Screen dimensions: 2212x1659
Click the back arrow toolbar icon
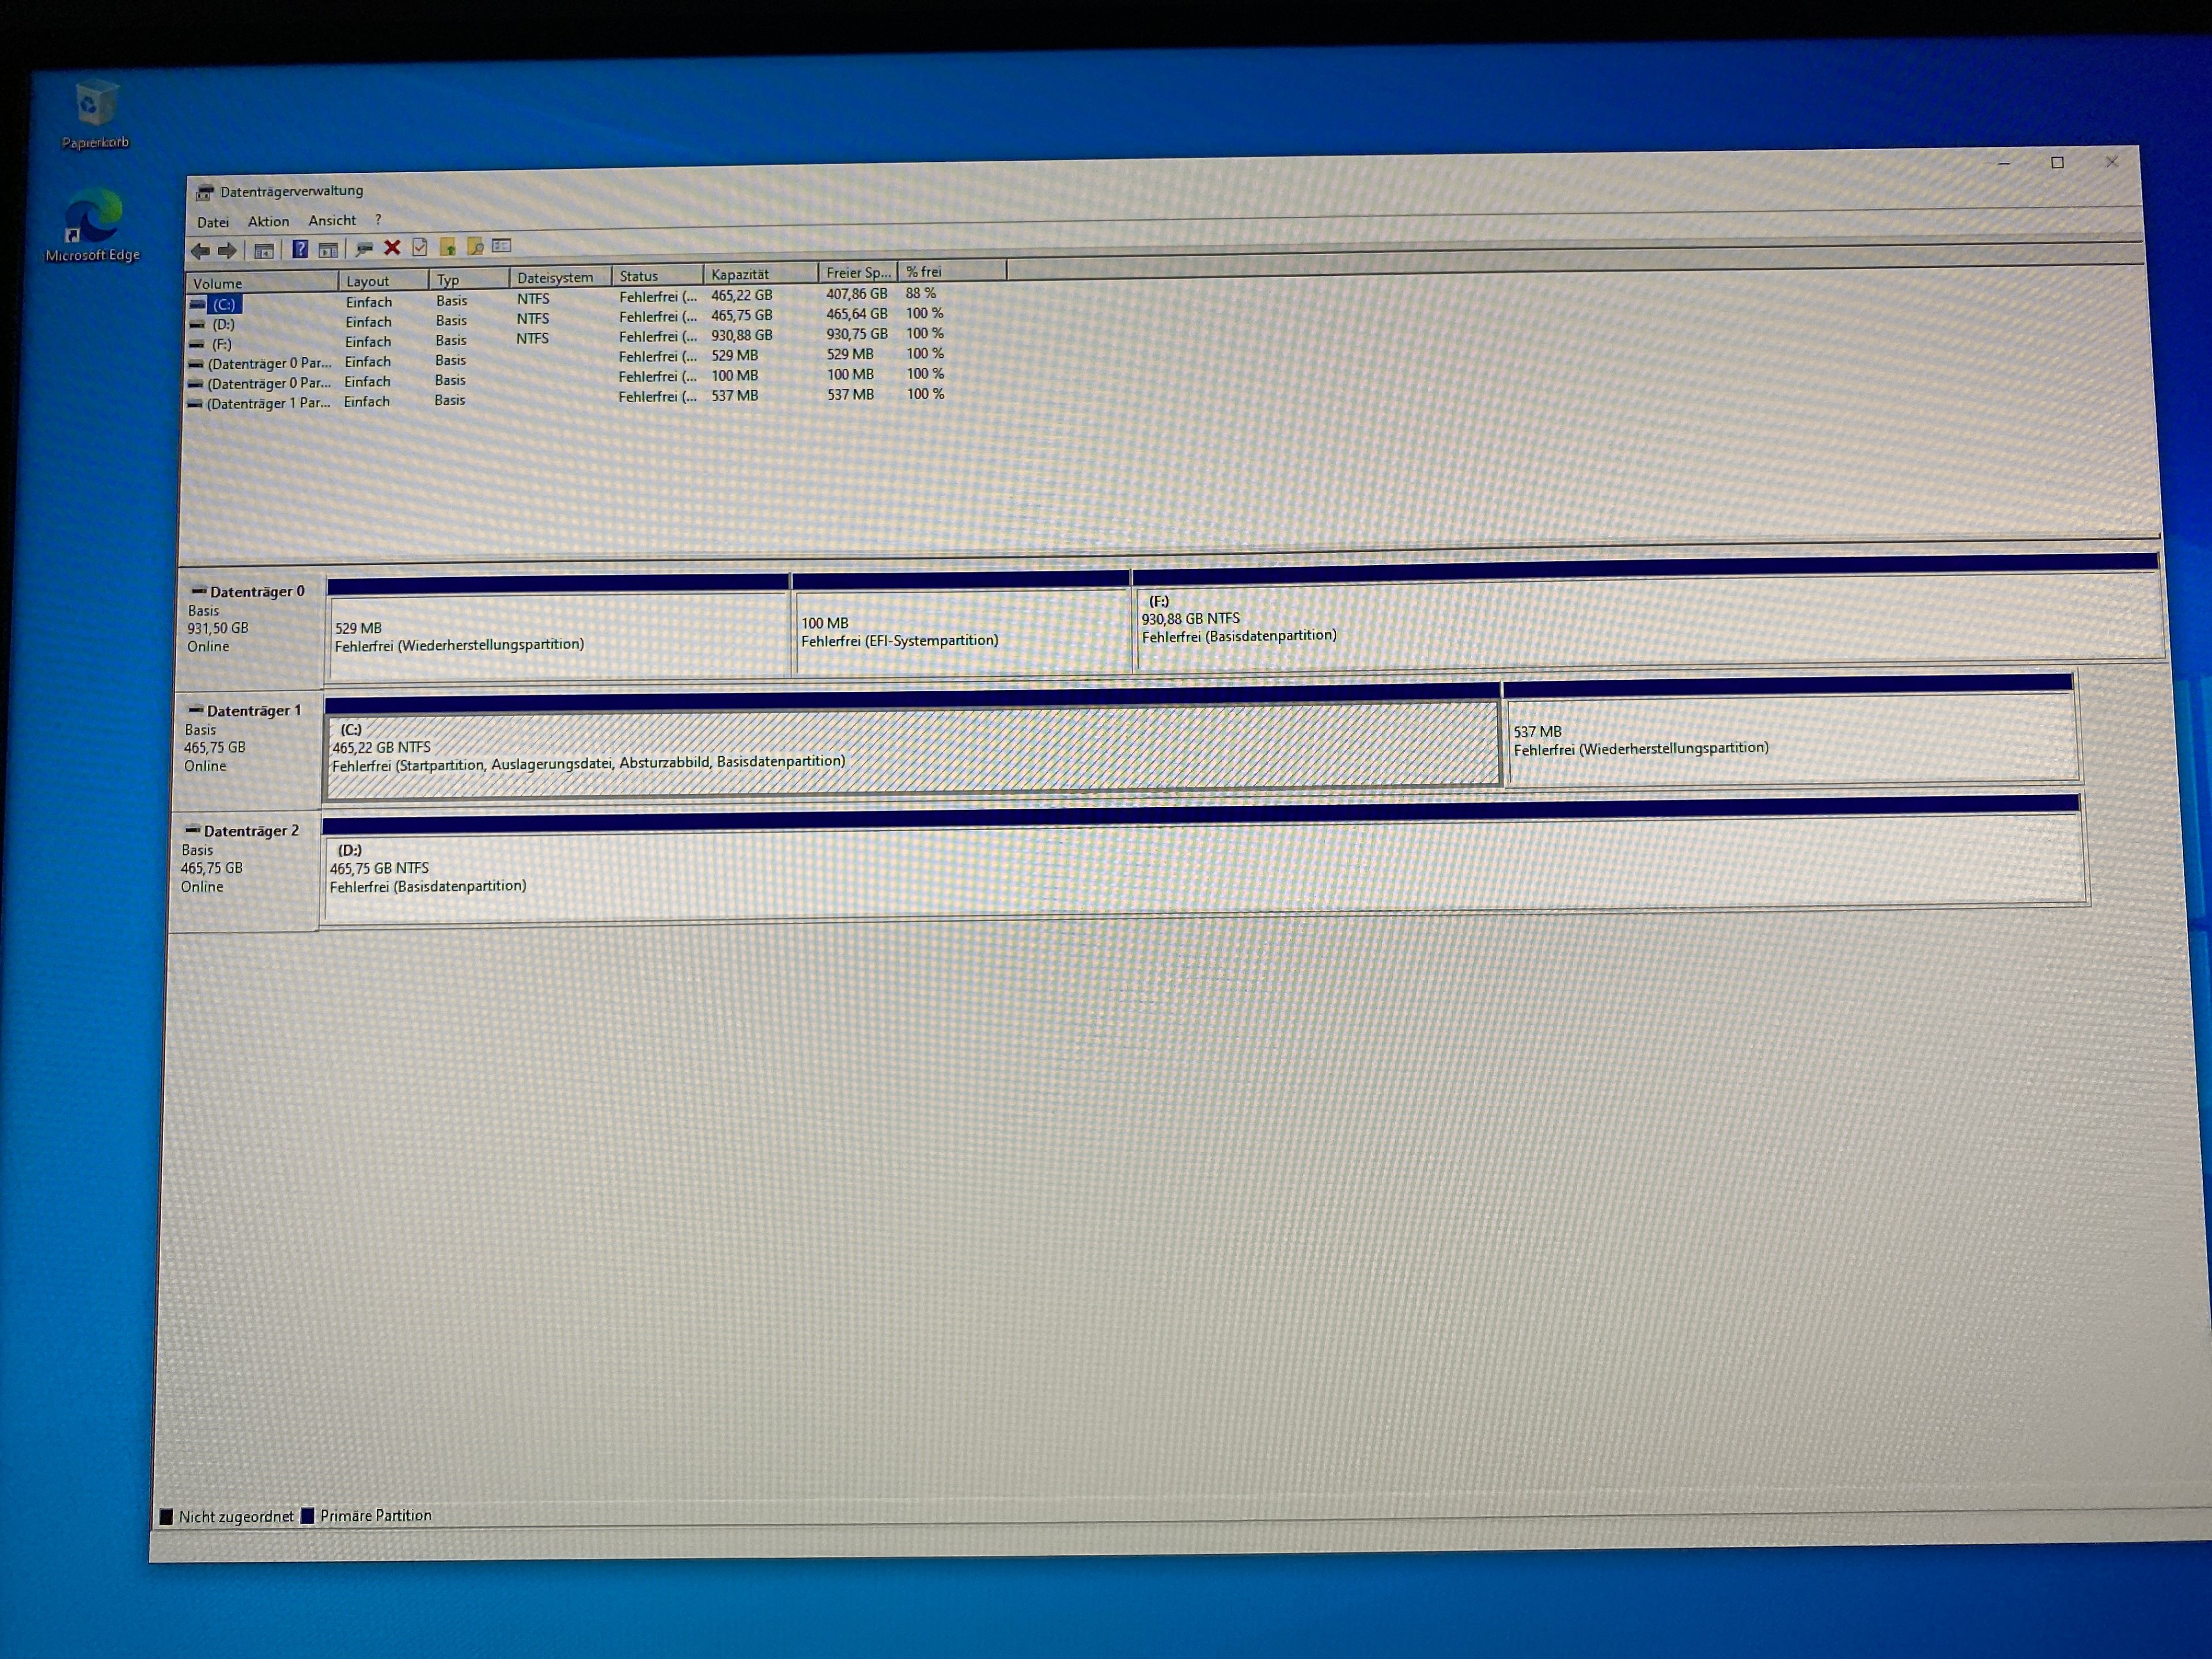(x=200, y=251)
